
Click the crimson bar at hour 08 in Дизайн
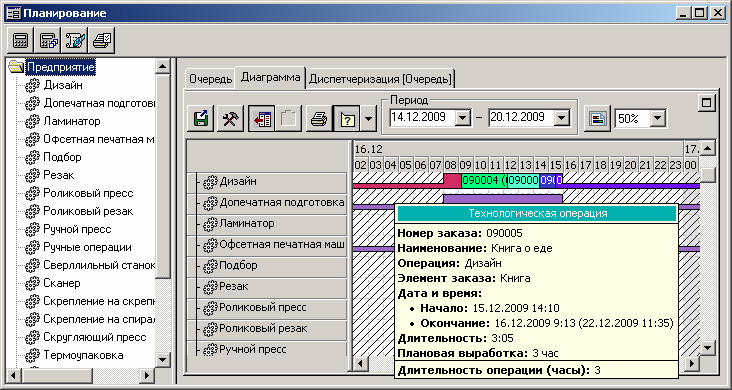[x=452, y=180]
